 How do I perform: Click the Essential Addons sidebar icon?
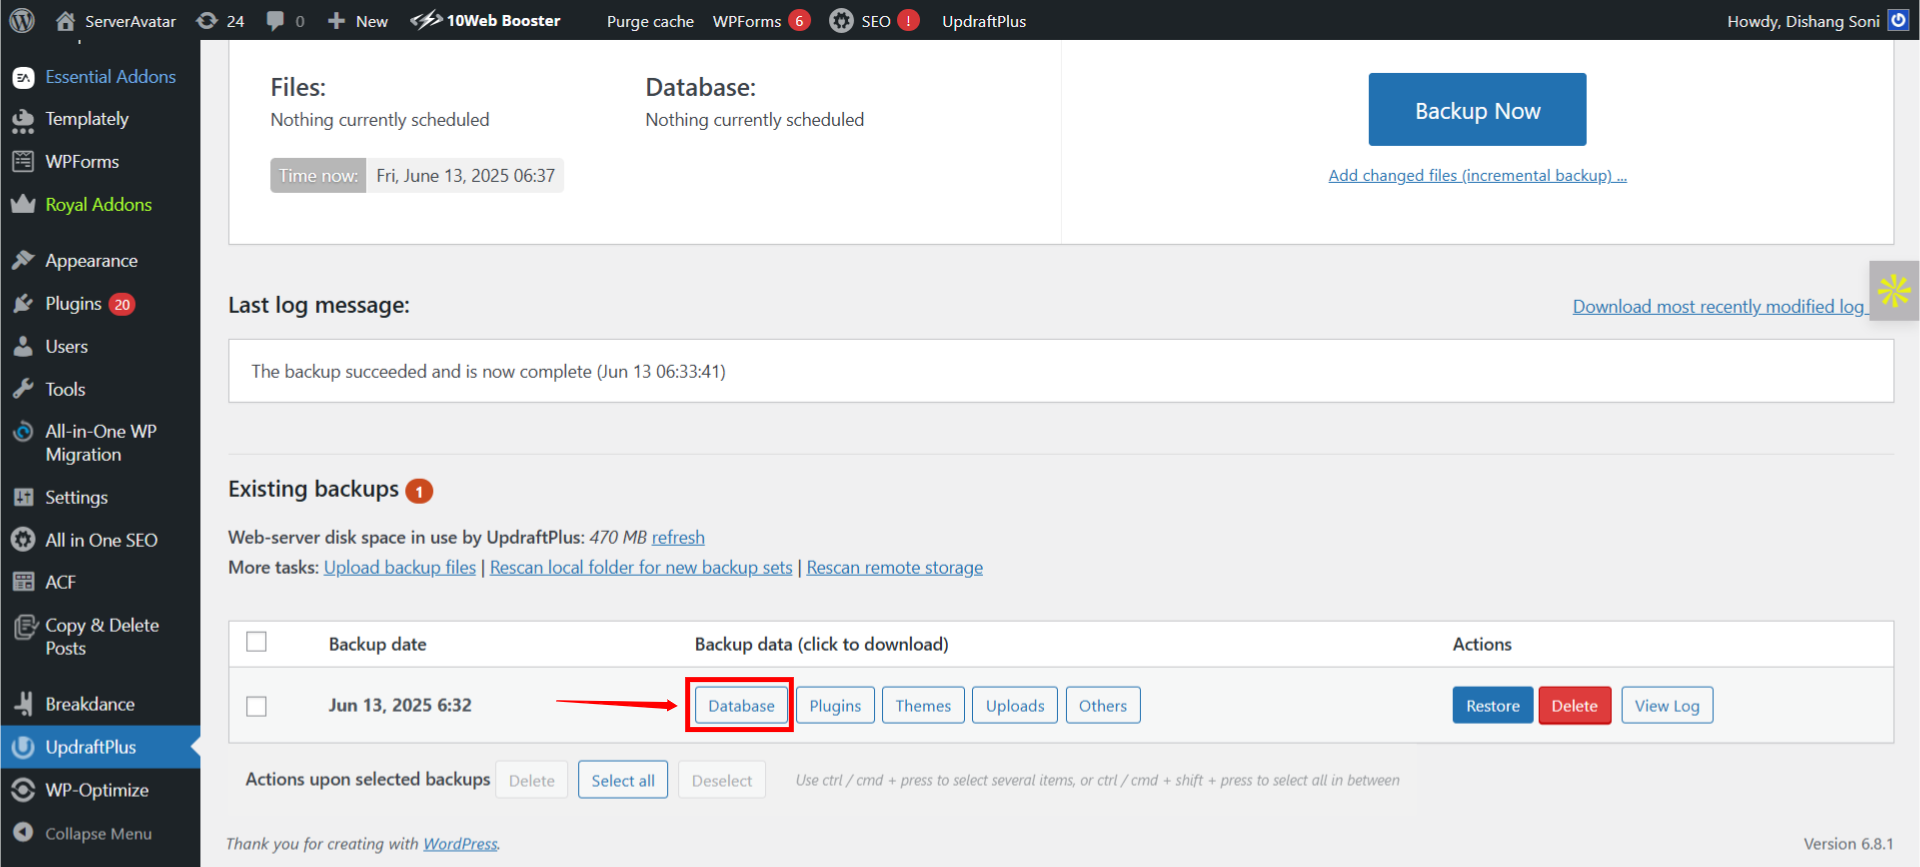coord(24,77)
